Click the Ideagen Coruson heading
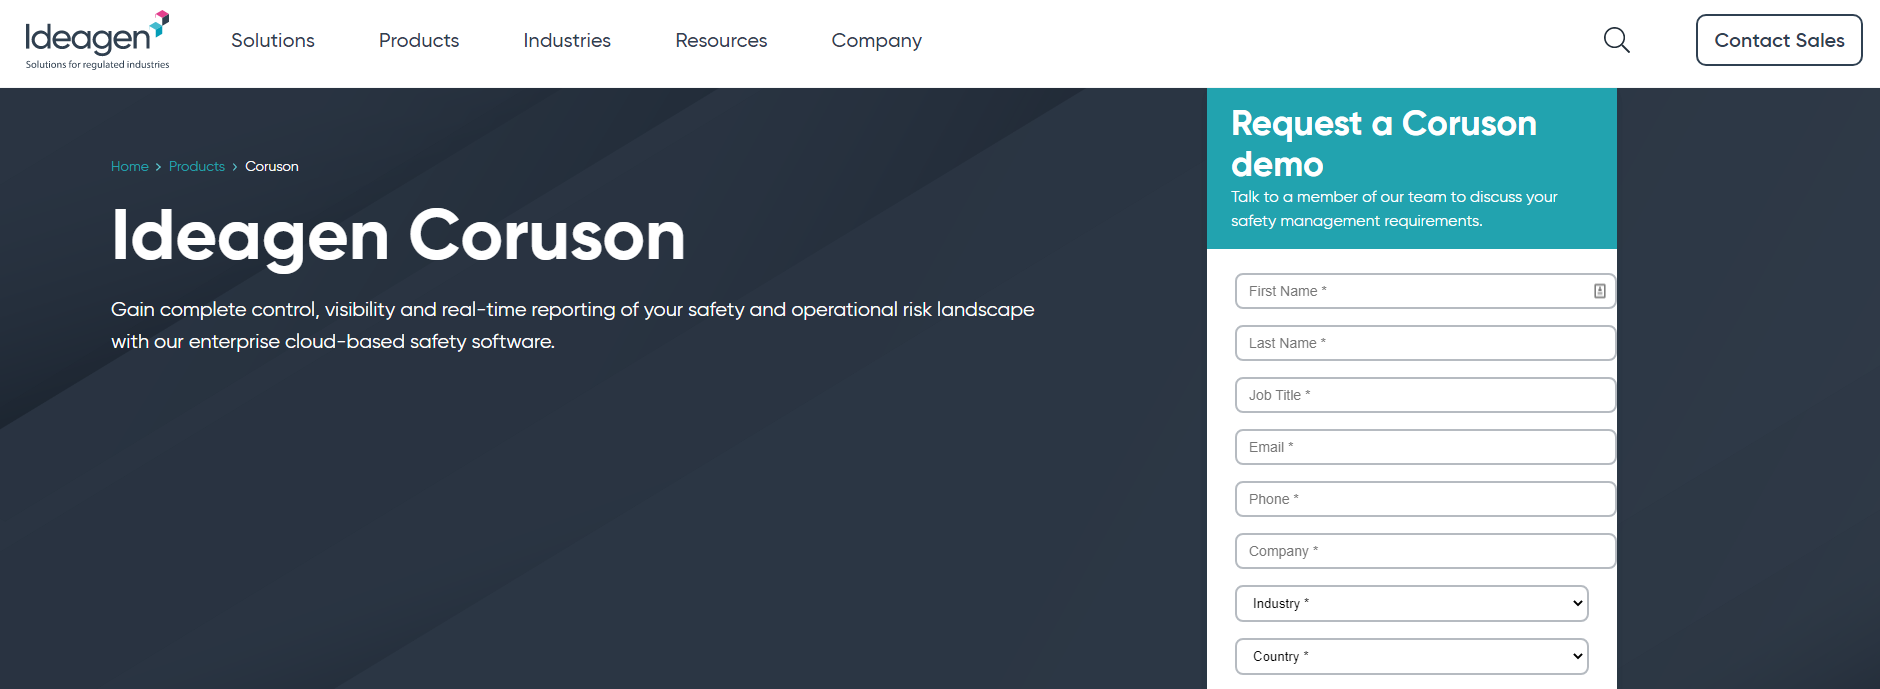Viewport: 1880px width, 689px height. [x=398, y=236]
